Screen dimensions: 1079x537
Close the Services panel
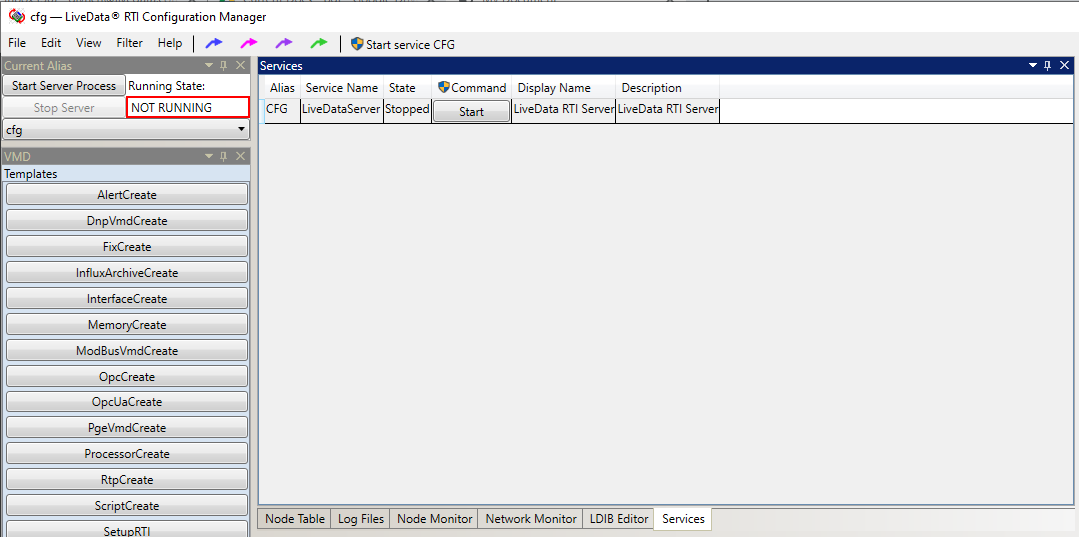1065,65
